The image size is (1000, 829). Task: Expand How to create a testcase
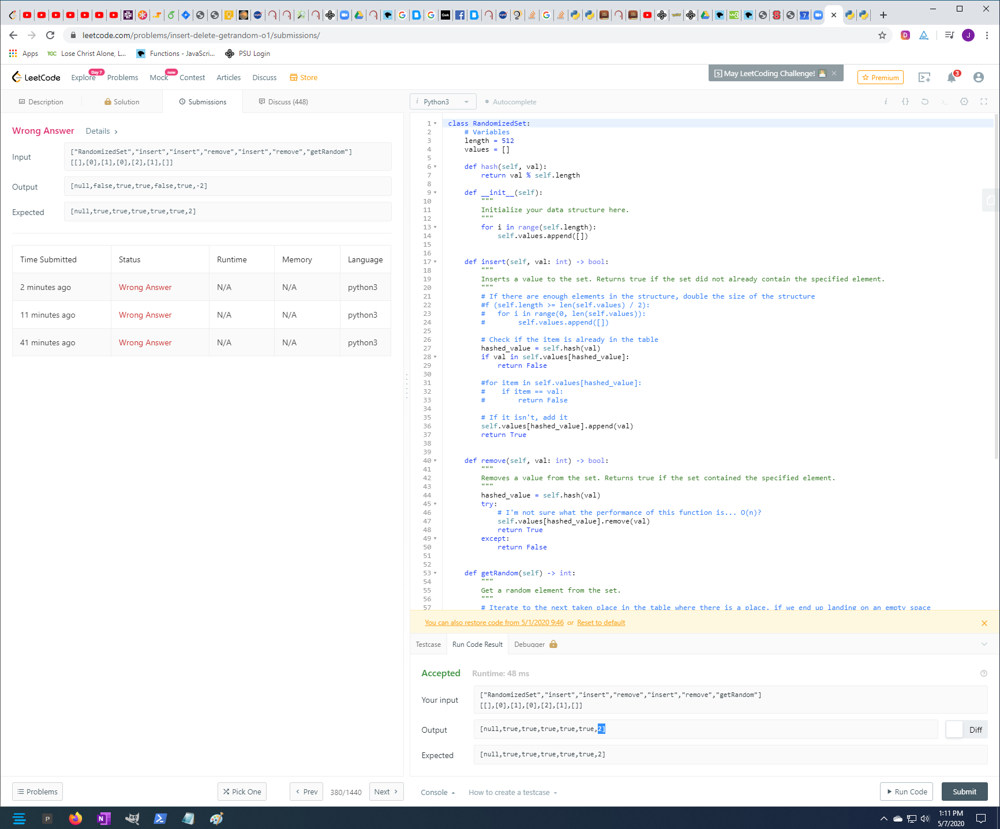[512, 792]
